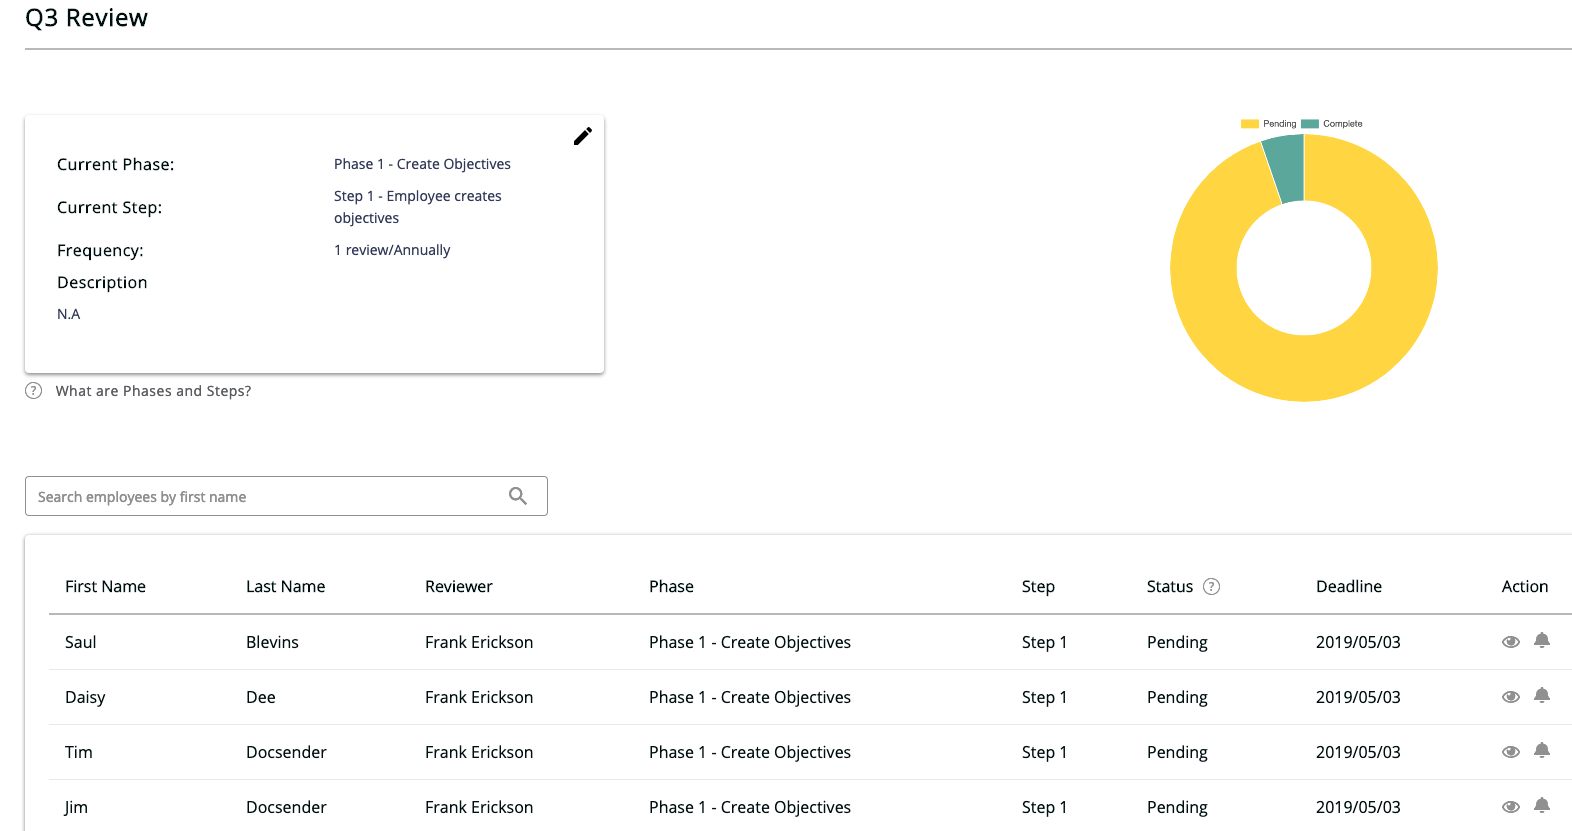Click the 1 review/Annually frequency value
This screenshot has width=1572, height=831.
392,250
